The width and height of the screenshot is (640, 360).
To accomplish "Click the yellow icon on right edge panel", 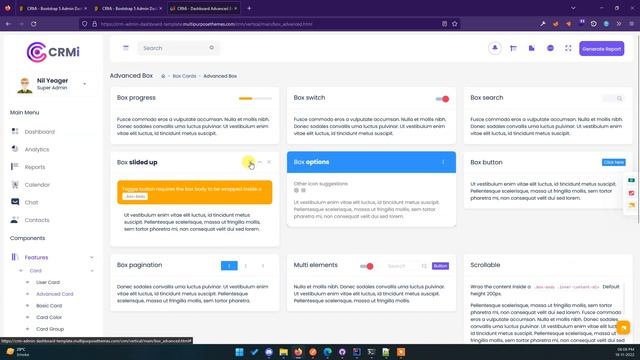I will tap(631, 205).
